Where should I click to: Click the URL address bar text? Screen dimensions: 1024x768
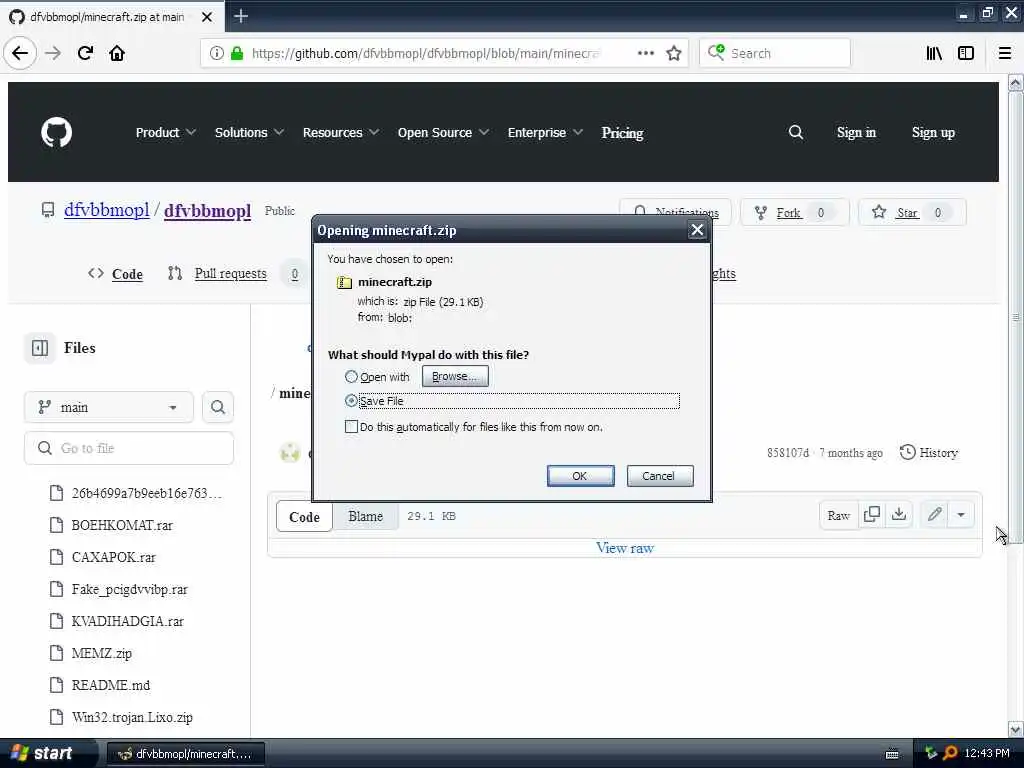click(425, 53)
